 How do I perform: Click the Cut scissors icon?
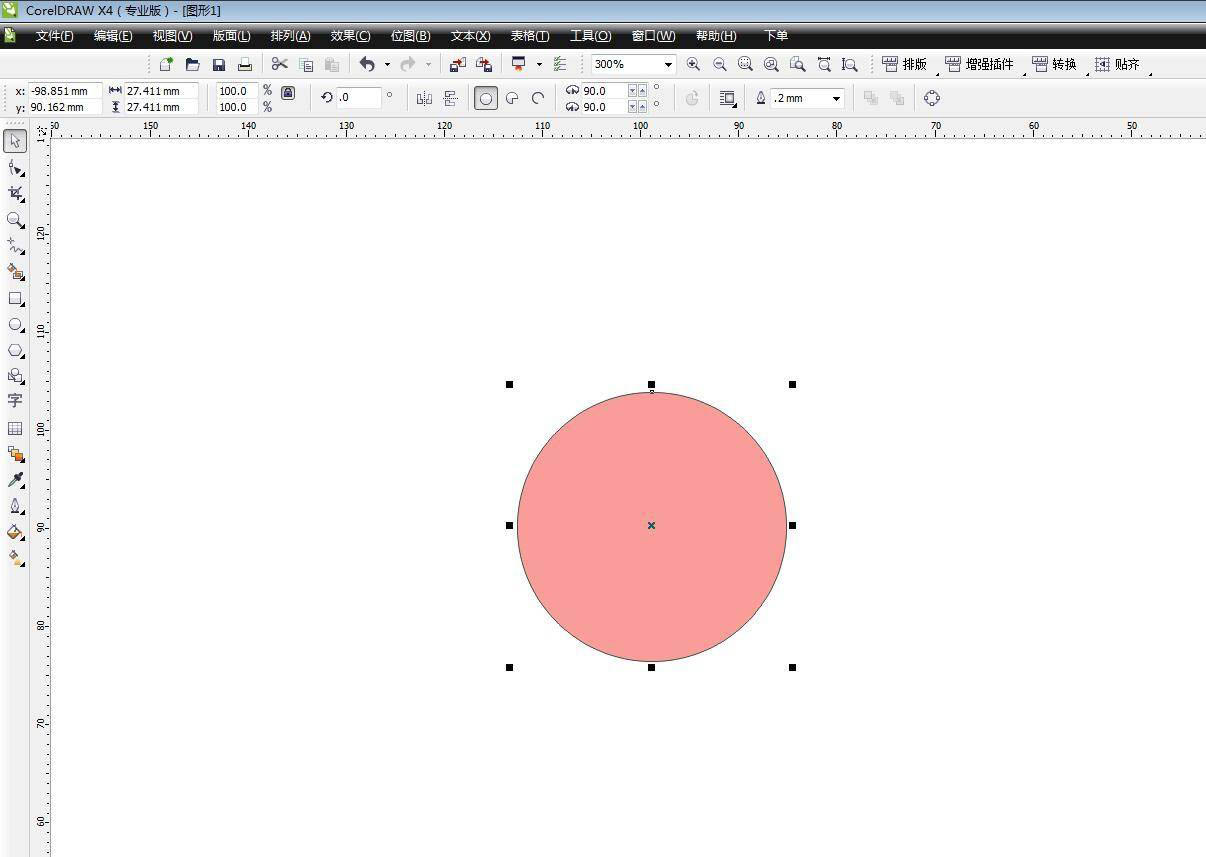(280, 64)
